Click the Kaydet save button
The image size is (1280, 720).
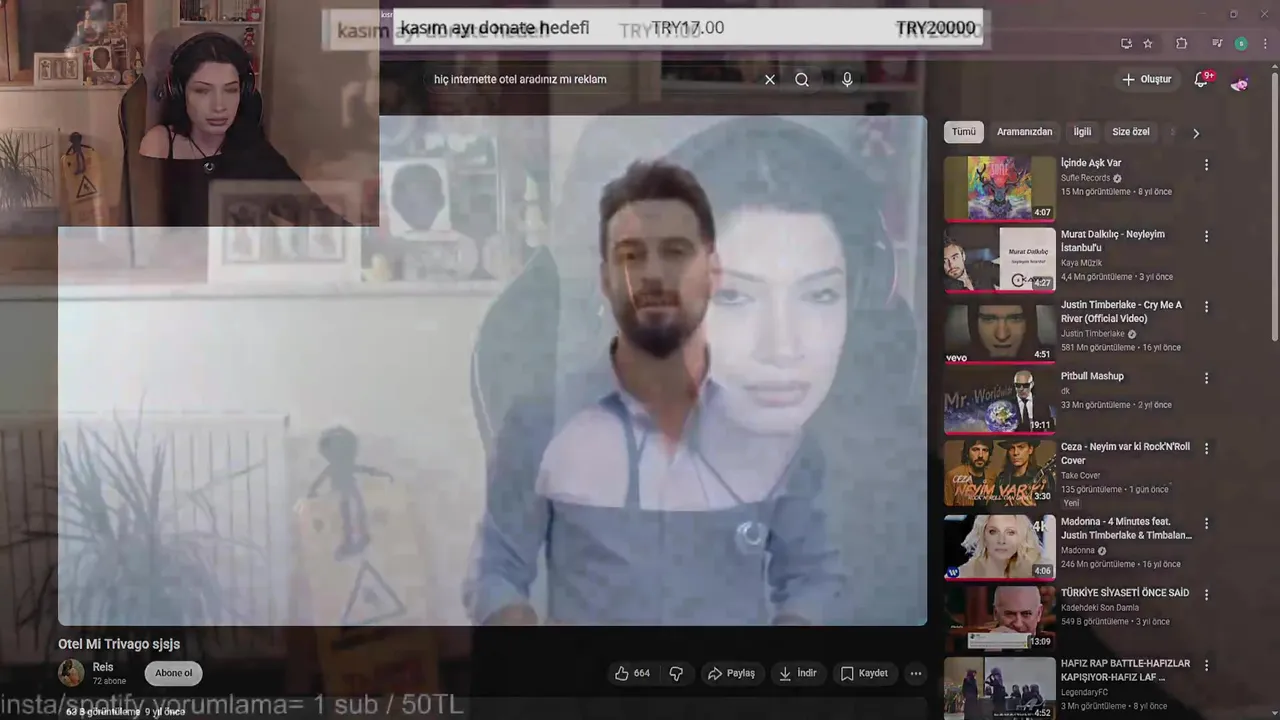pos(864,673)
